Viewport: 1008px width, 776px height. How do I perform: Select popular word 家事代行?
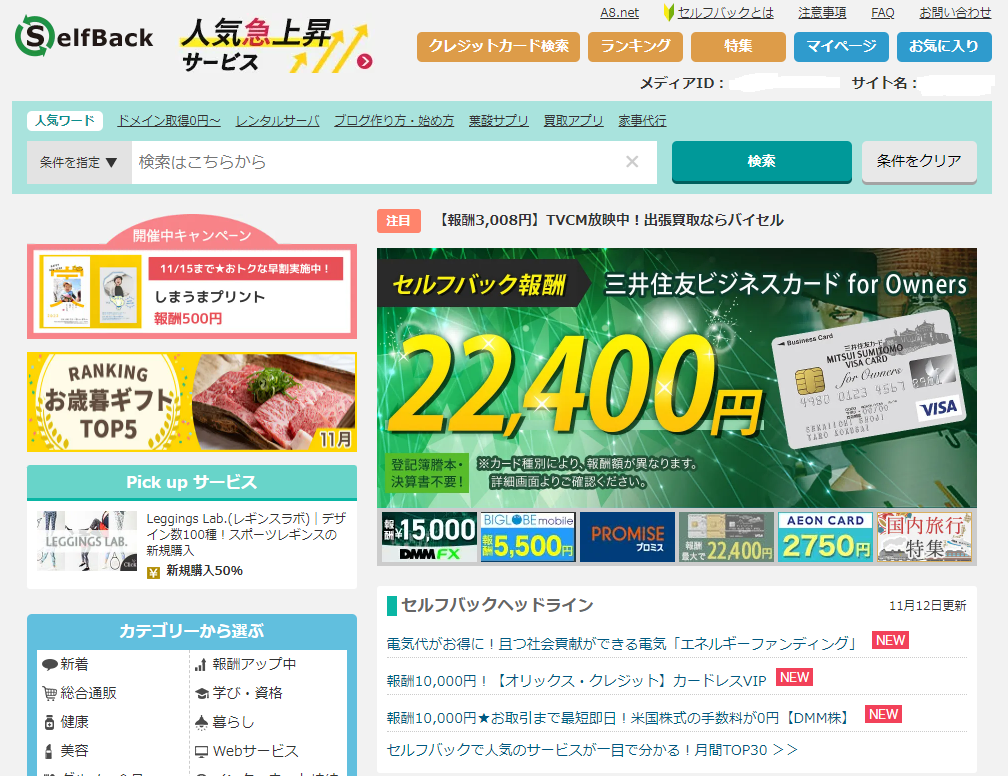coord(642,120)
